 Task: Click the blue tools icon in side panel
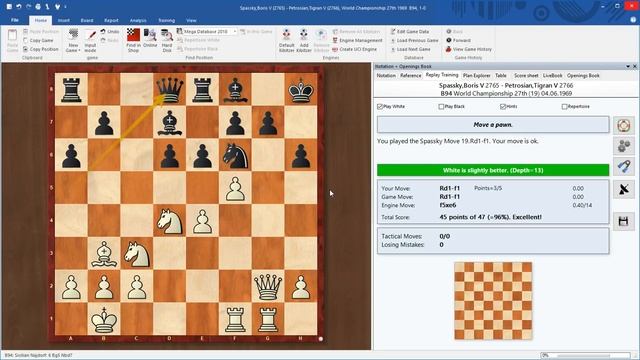tap(623, 166)
